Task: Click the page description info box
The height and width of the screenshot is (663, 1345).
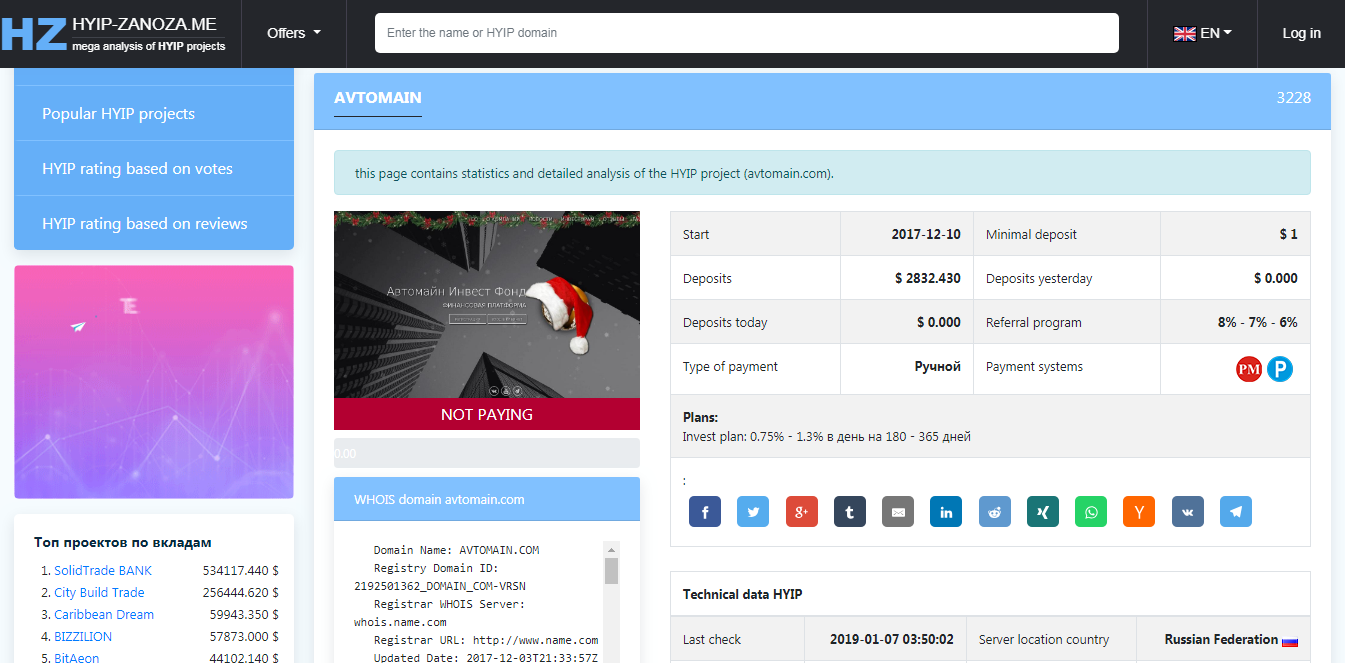Action: point(822,173)
